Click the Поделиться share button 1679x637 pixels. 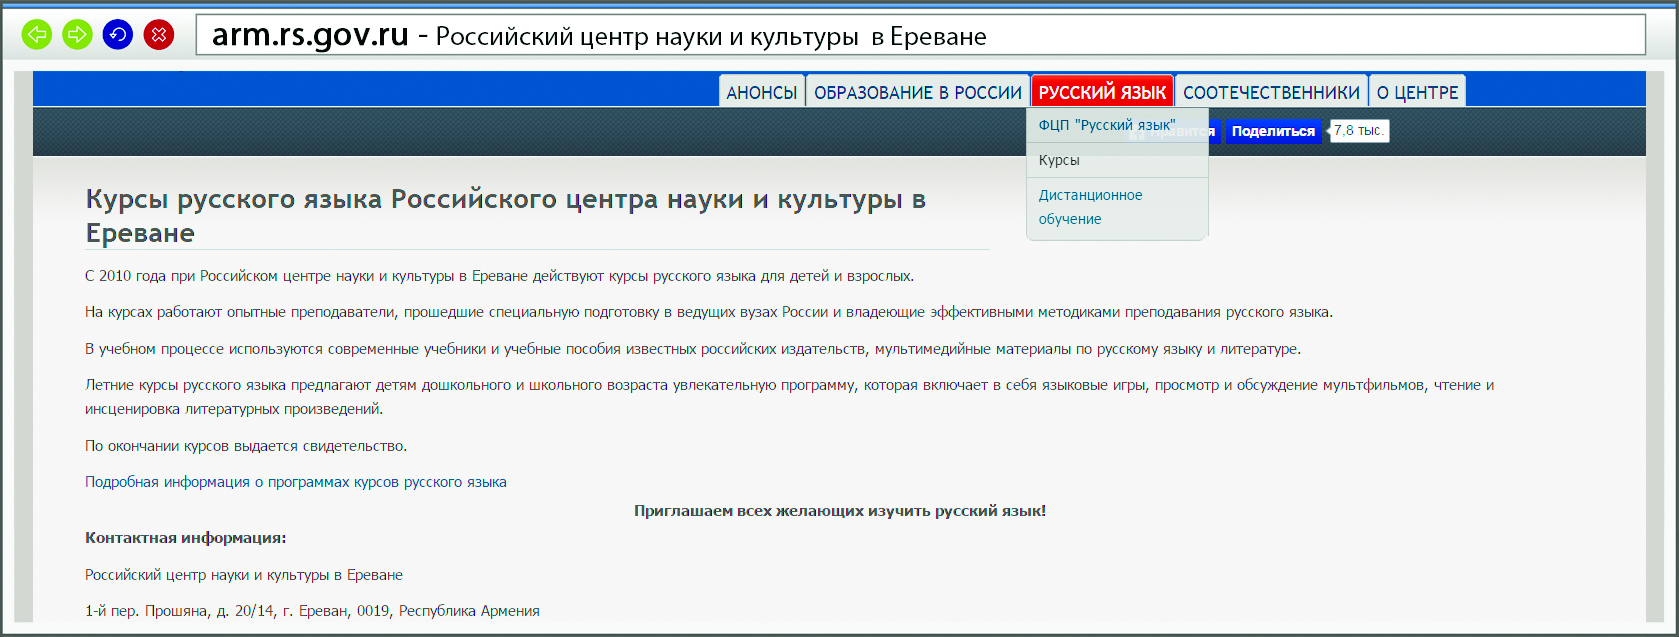point(1273,131)
